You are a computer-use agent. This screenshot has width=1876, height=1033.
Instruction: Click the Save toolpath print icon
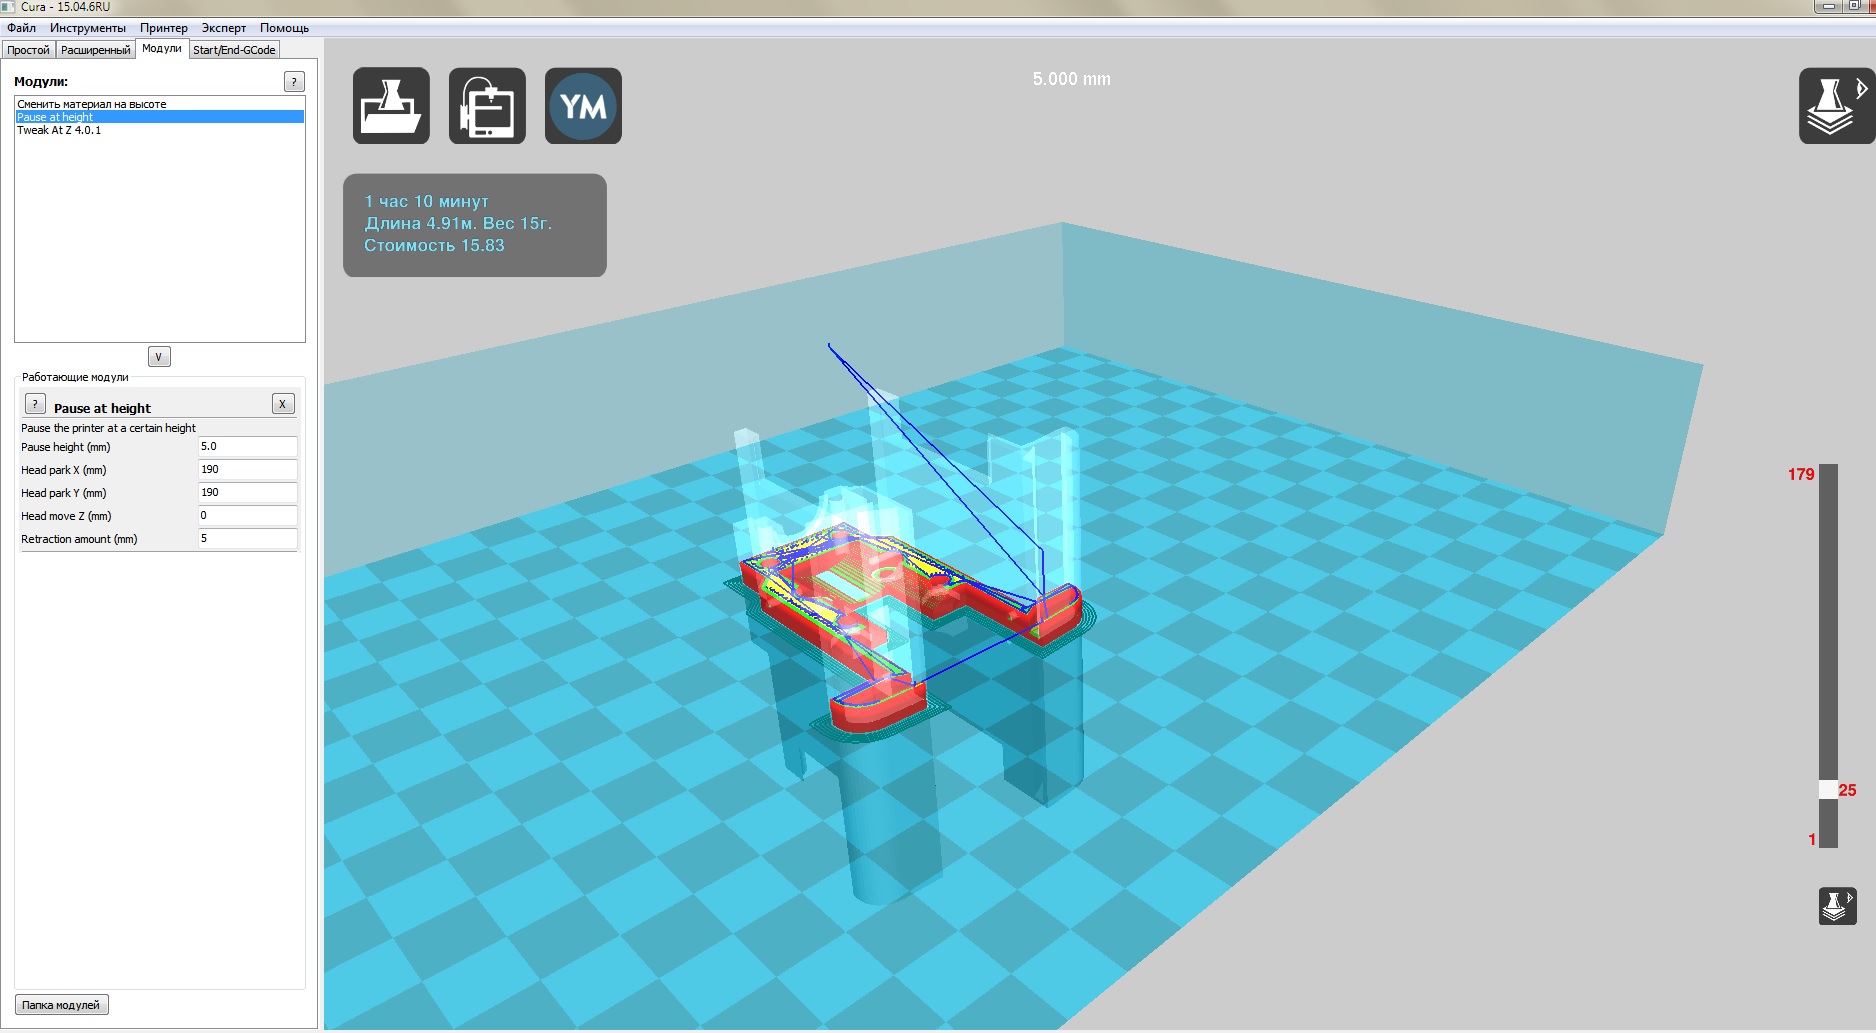point(487,106)
